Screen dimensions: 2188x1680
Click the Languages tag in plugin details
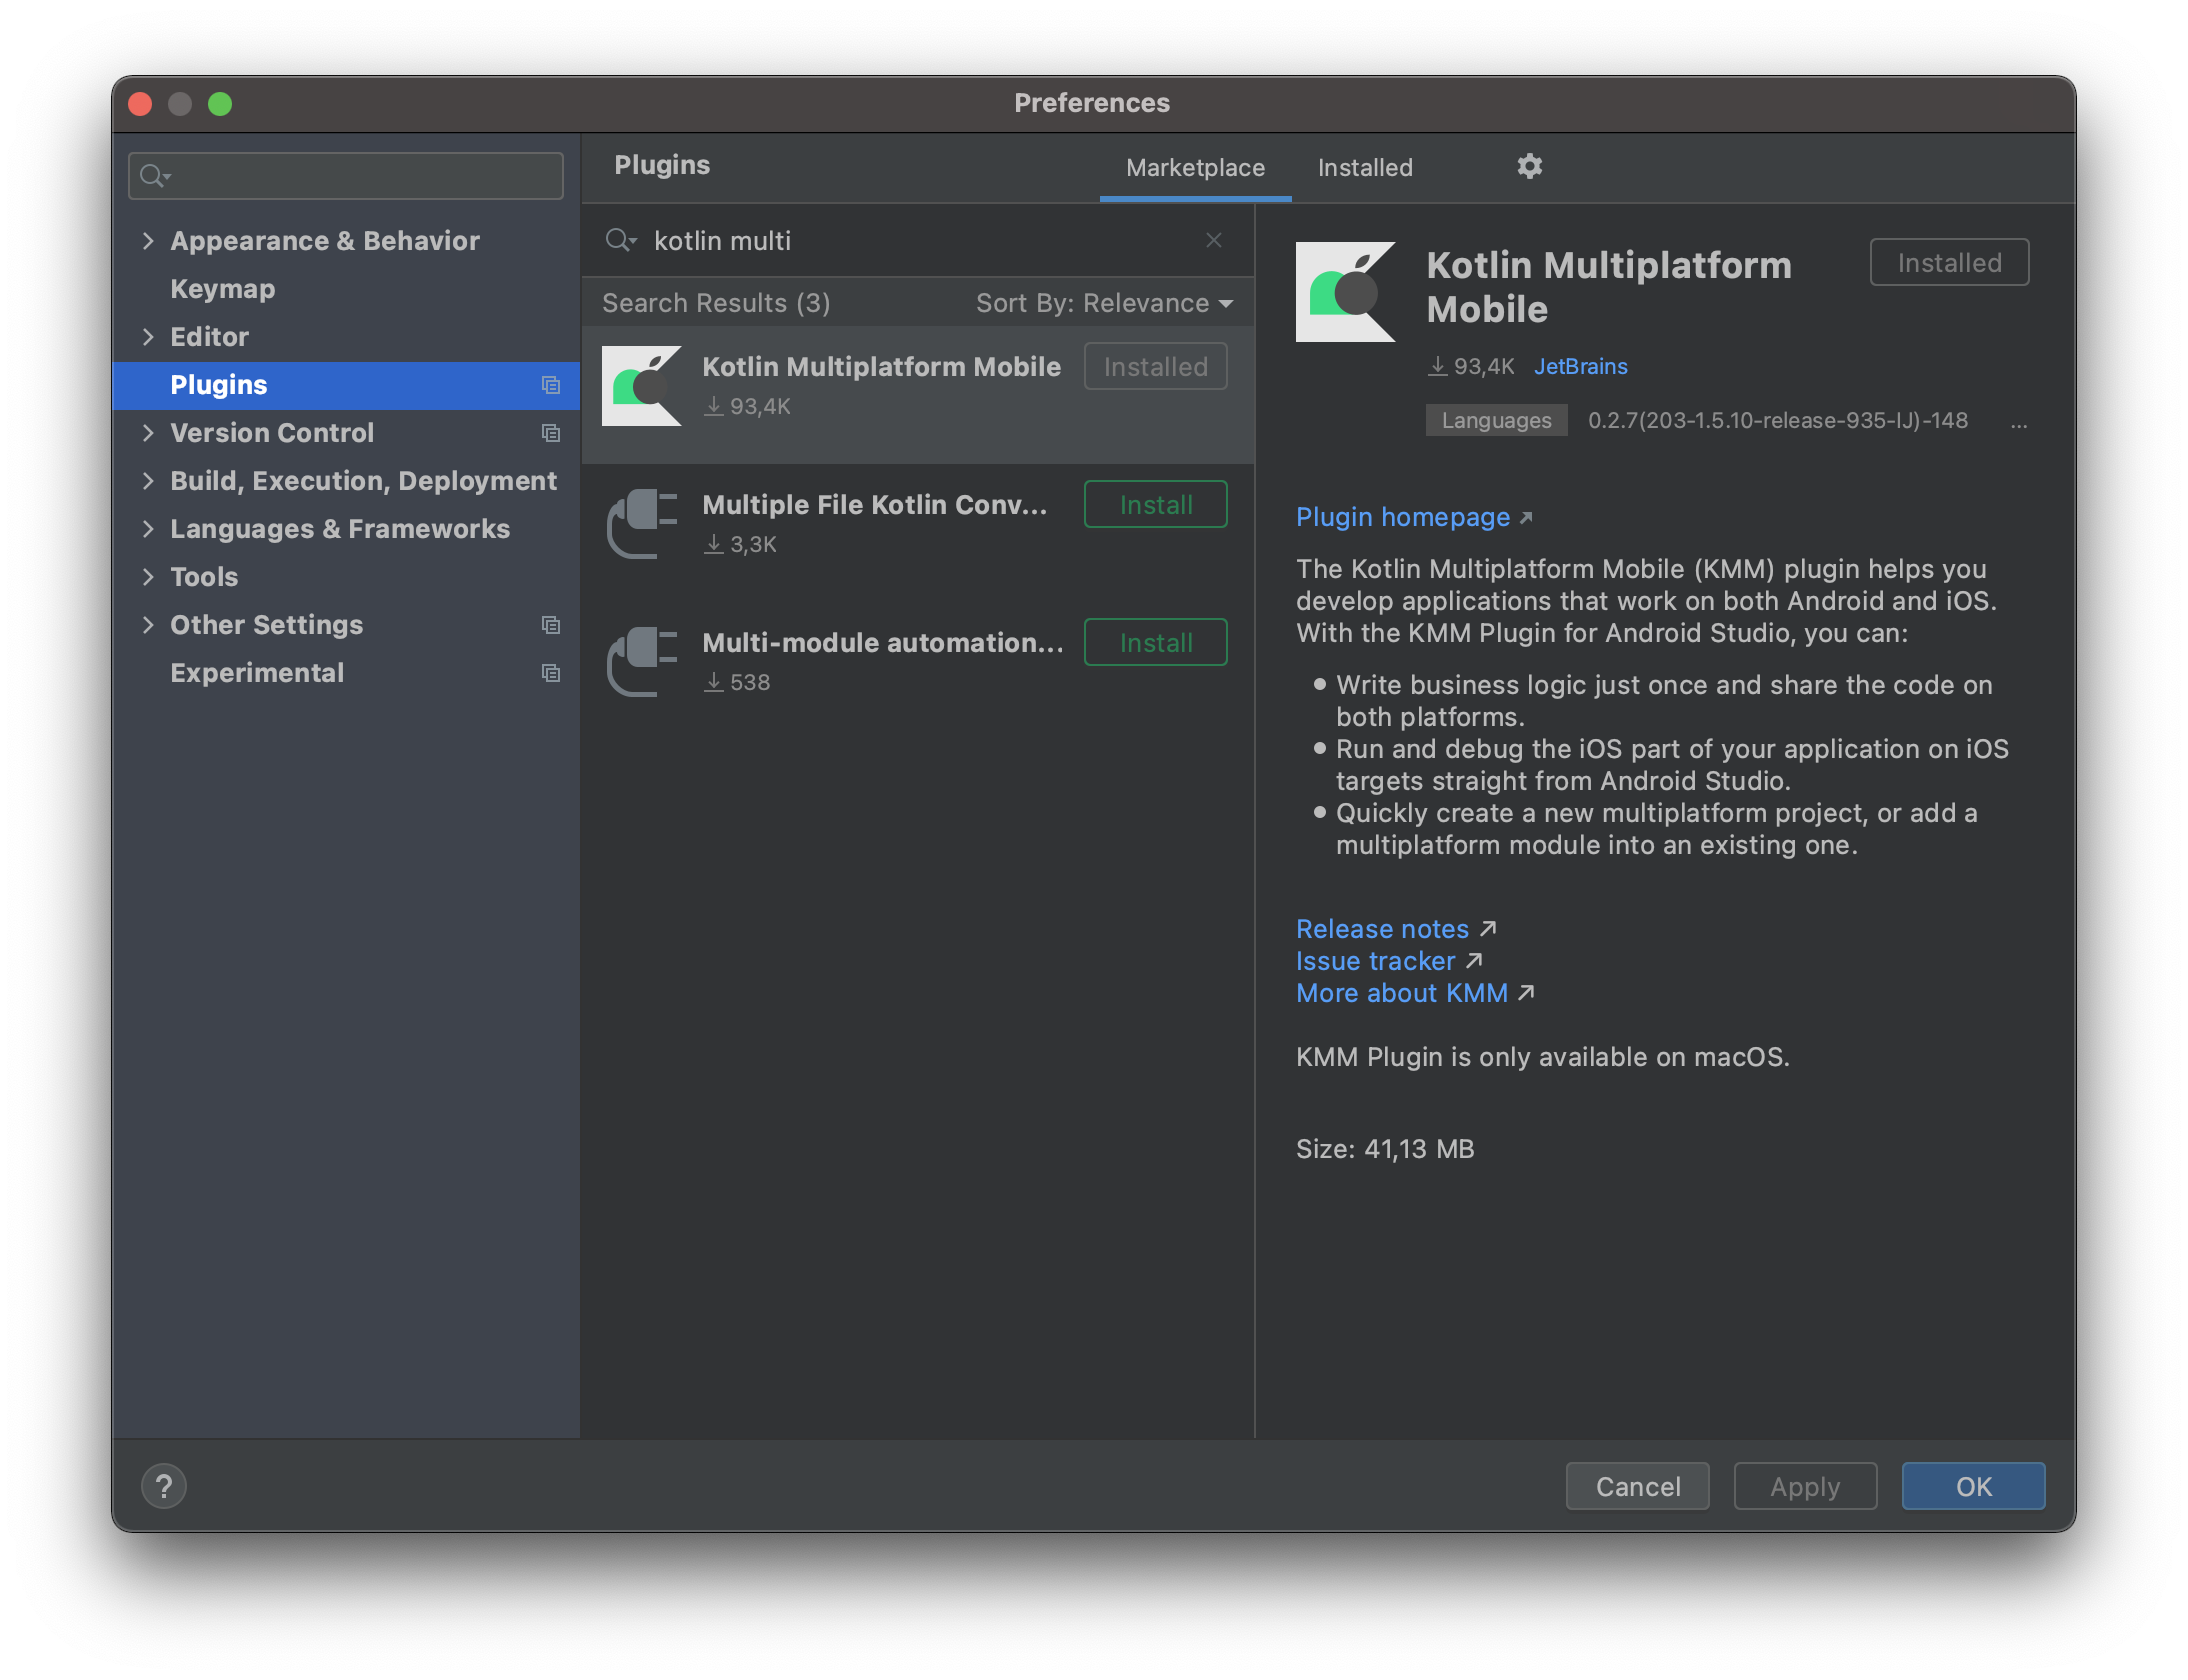pyautogui.click(x=1496, y=420)
